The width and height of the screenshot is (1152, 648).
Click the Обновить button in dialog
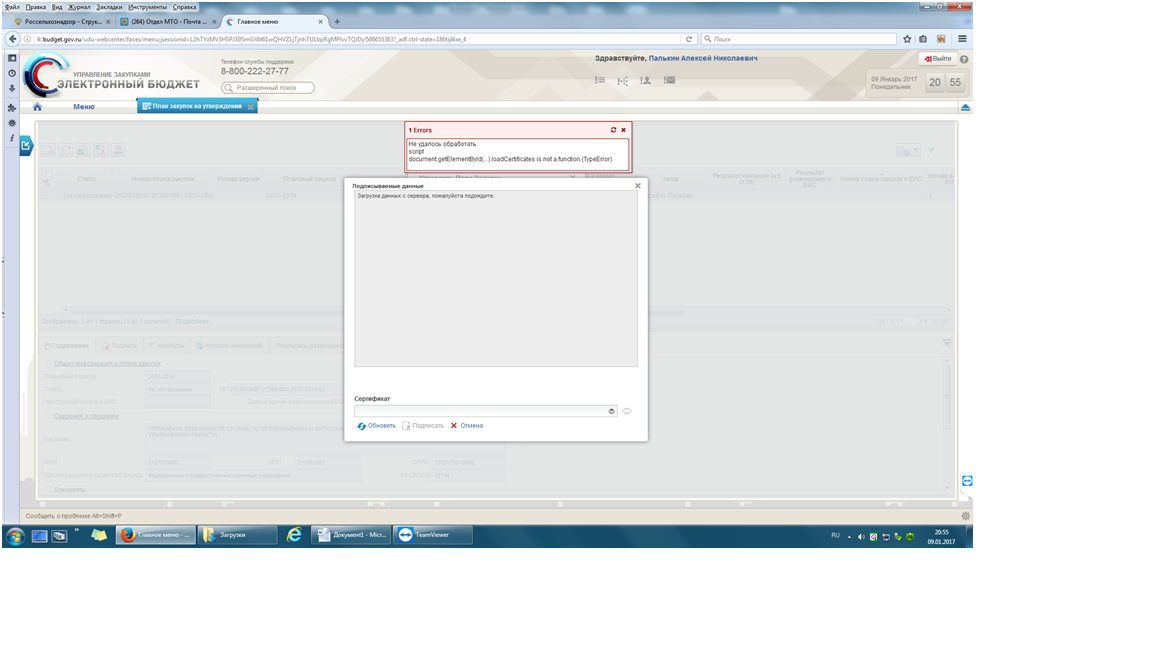coord(376,425)
